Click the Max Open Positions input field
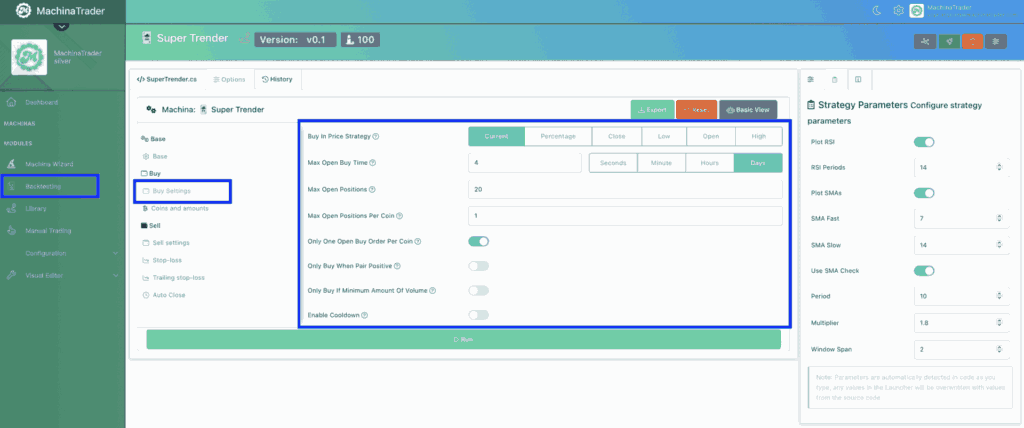This screenshot has height=428, width=1024. 625,189
